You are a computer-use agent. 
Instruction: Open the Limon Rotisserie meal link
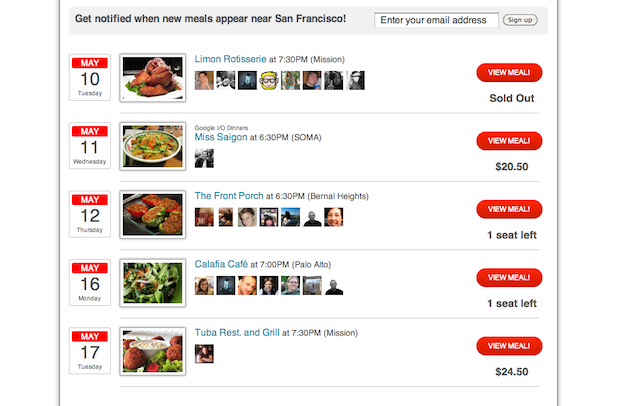click(231, 59)
